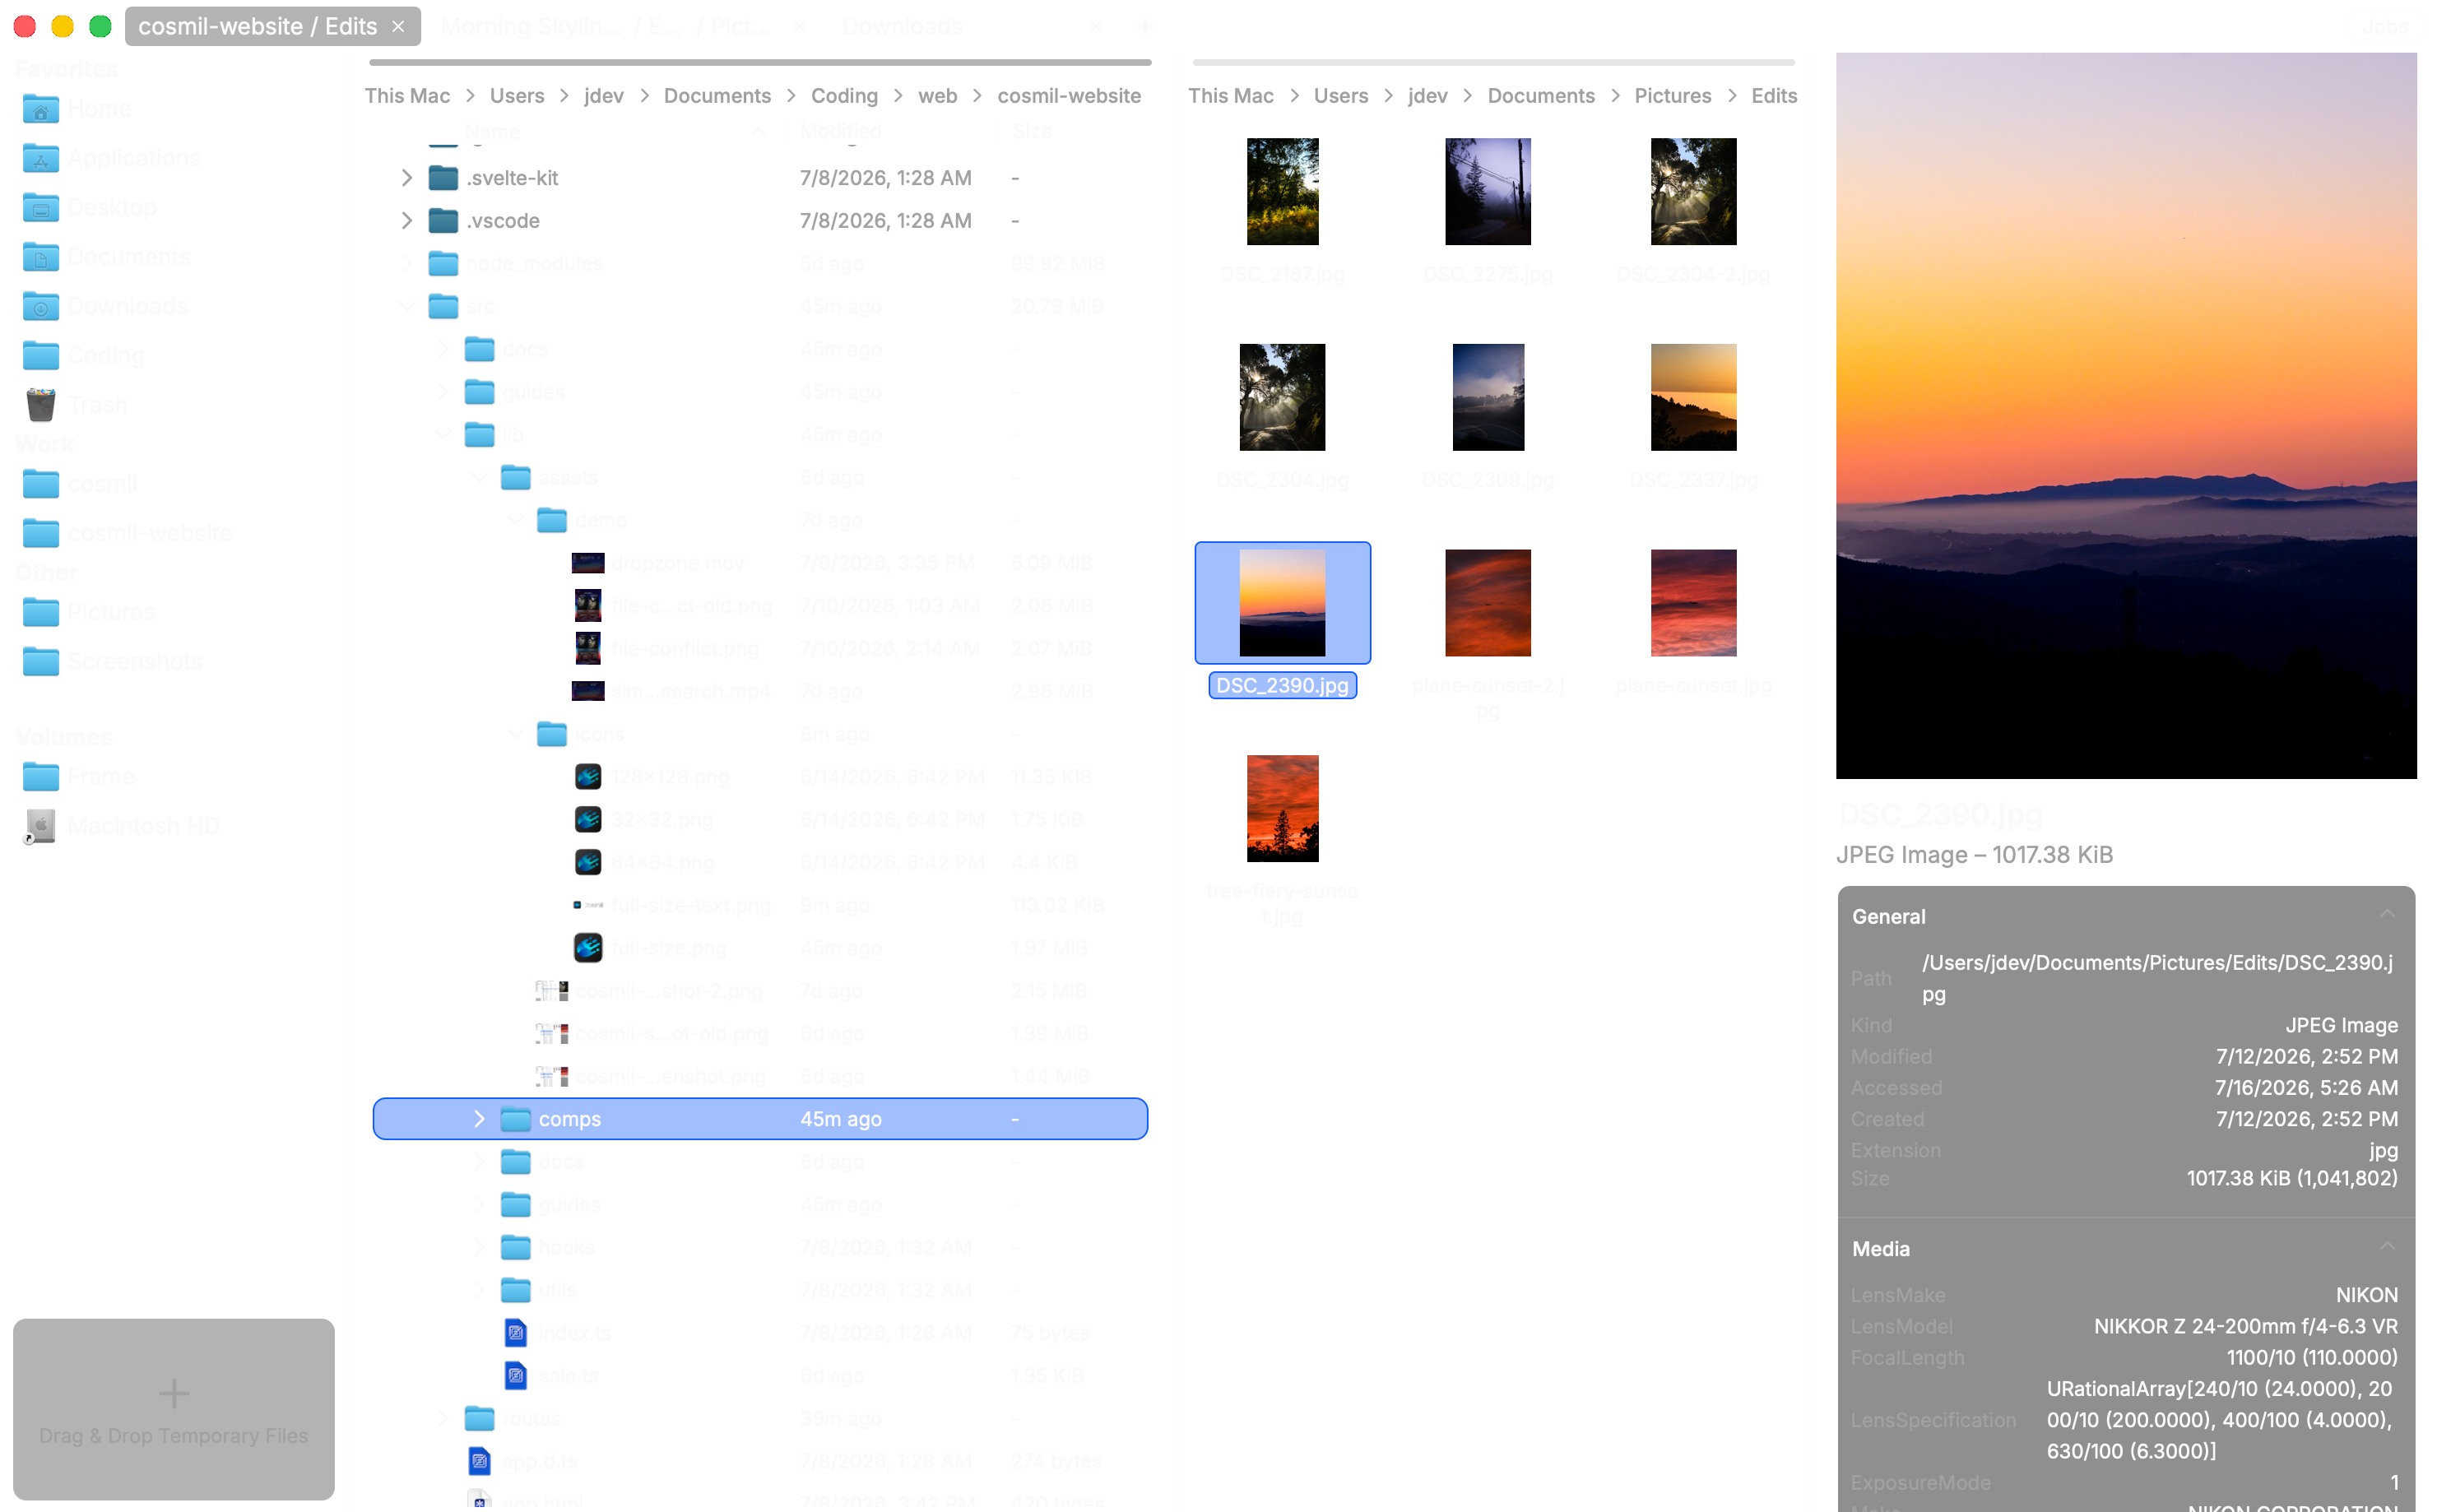Expand the routes folder
This screenshot has height=1512, width=2437.
[442, 1417]
